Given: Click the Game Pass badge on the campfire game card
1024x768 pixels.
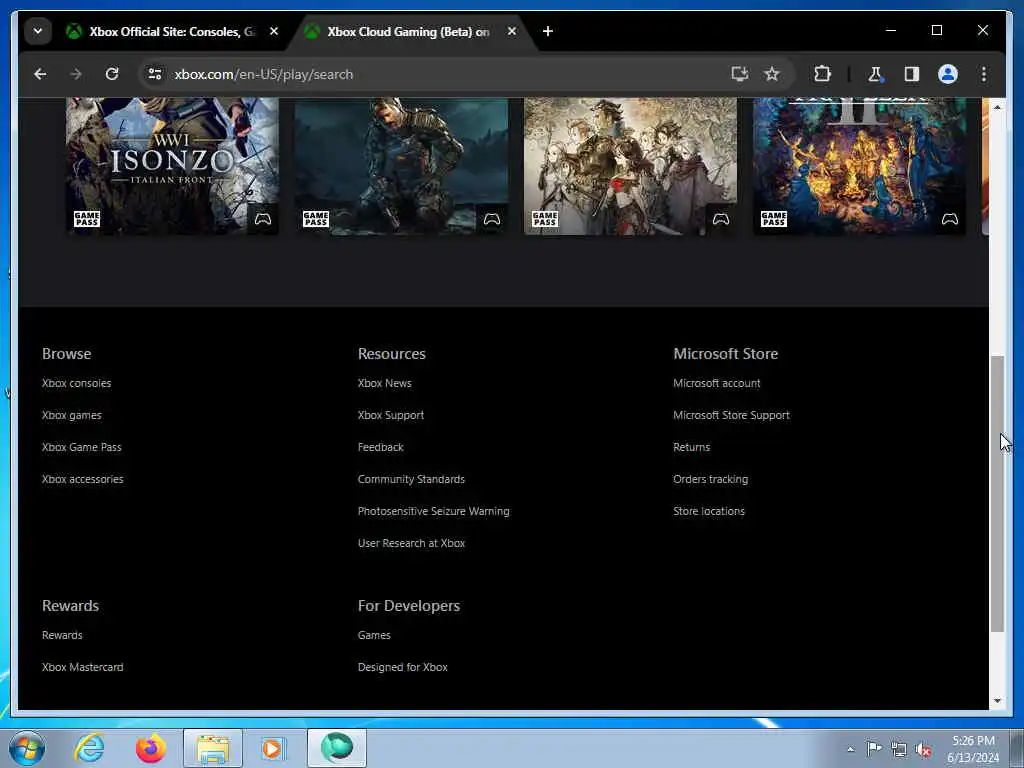Looking at the screenshot, I should point(774,219).
